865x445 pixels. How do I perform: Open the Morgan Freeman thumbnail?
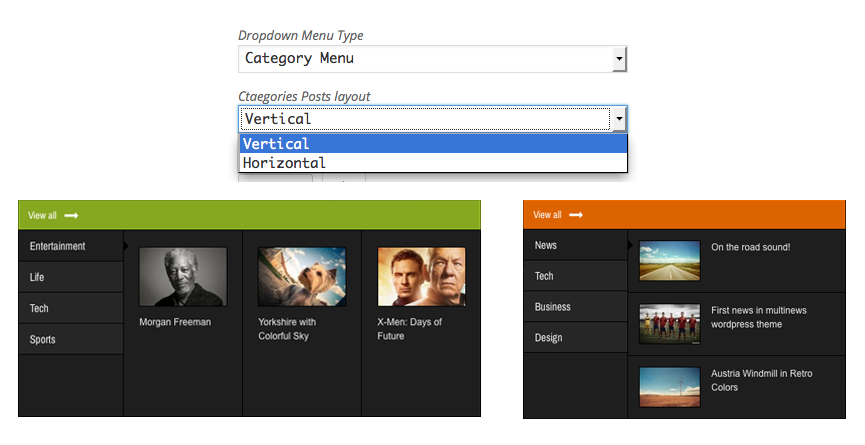(183, 276)
